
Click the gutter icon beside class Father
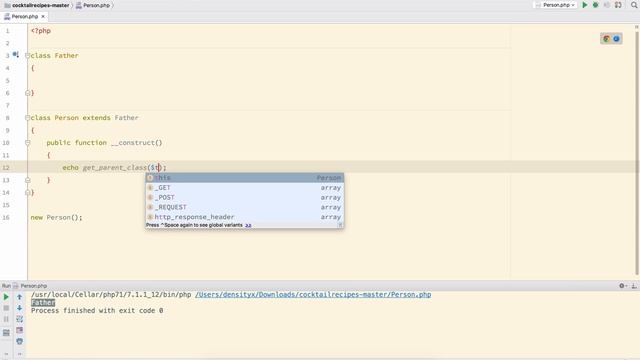pyautogui.click(x=16, y=54)
